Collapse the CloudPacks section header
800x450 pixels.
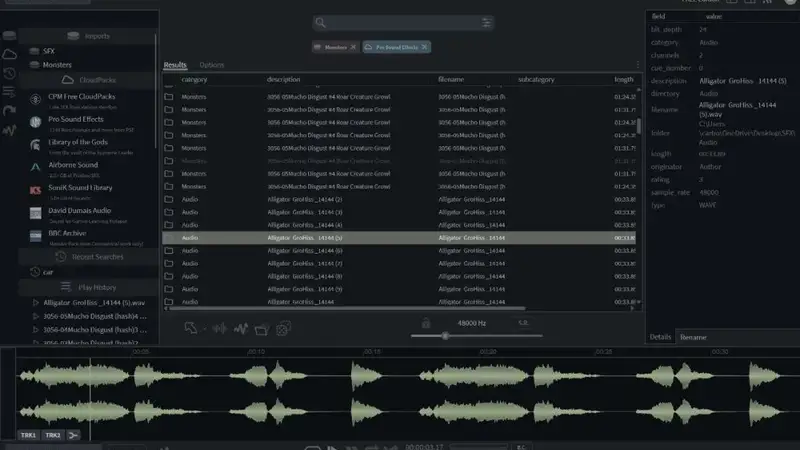(x=88, y=80)
